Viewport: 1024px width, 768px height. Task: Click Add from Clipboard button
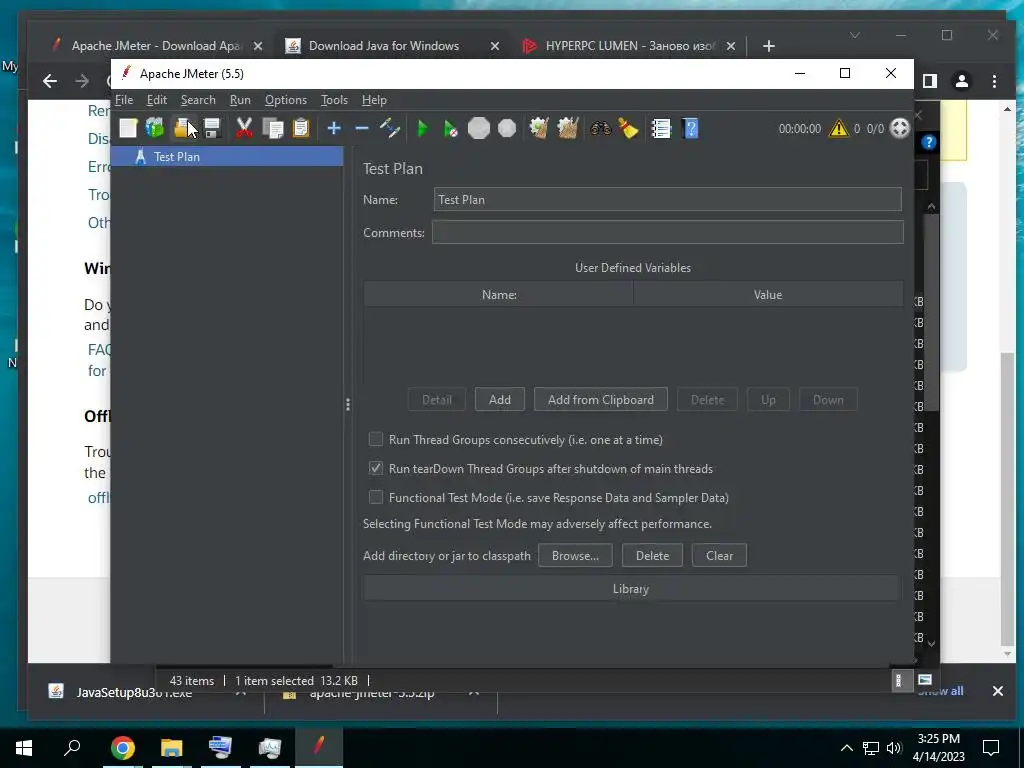[601, 400]
